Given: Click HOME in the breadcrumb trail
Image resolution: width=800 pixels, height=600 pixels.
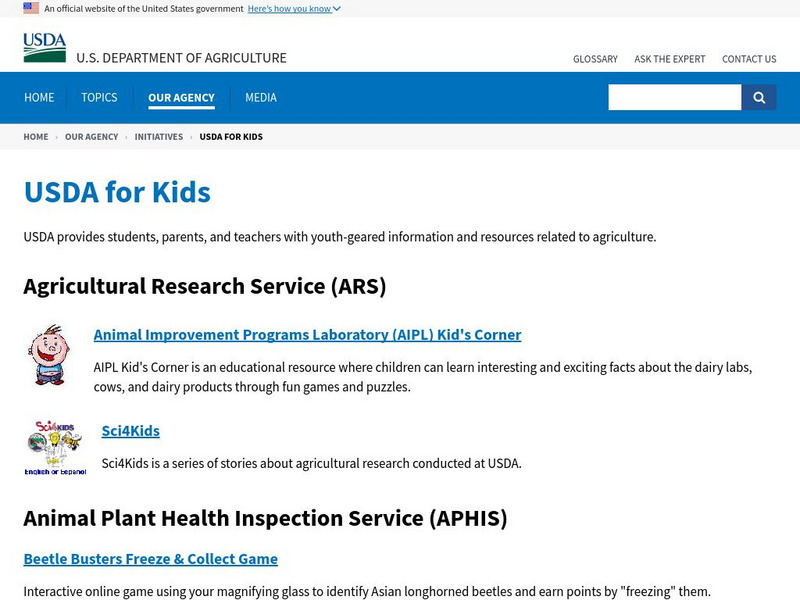Looking at the screenshot, I should tap(36, 137).
